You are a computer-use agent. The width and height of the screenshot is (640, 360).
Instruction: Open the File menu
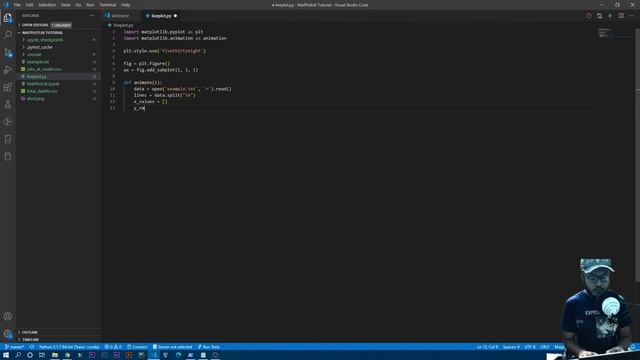pos(17,5)
